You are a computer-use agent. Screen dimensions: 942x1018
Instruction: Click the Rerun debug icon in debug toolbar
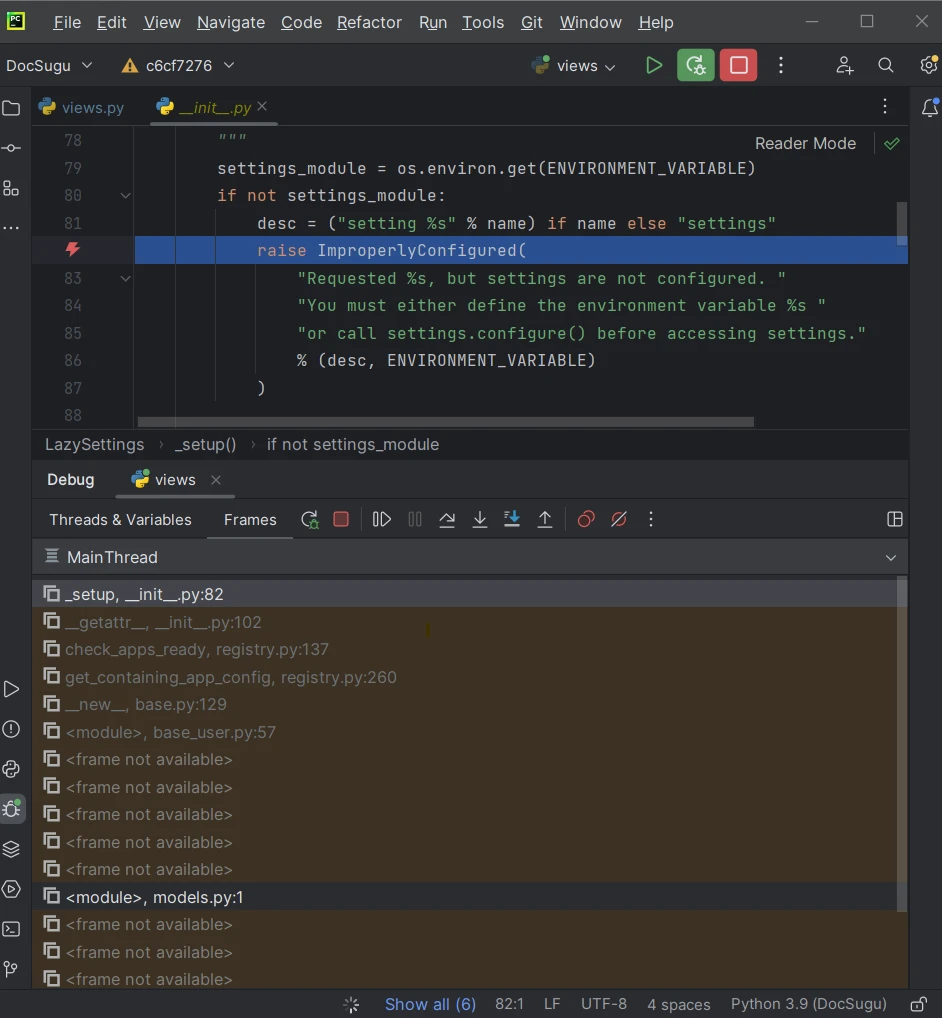pyautogui.click(x=310, y=520)
